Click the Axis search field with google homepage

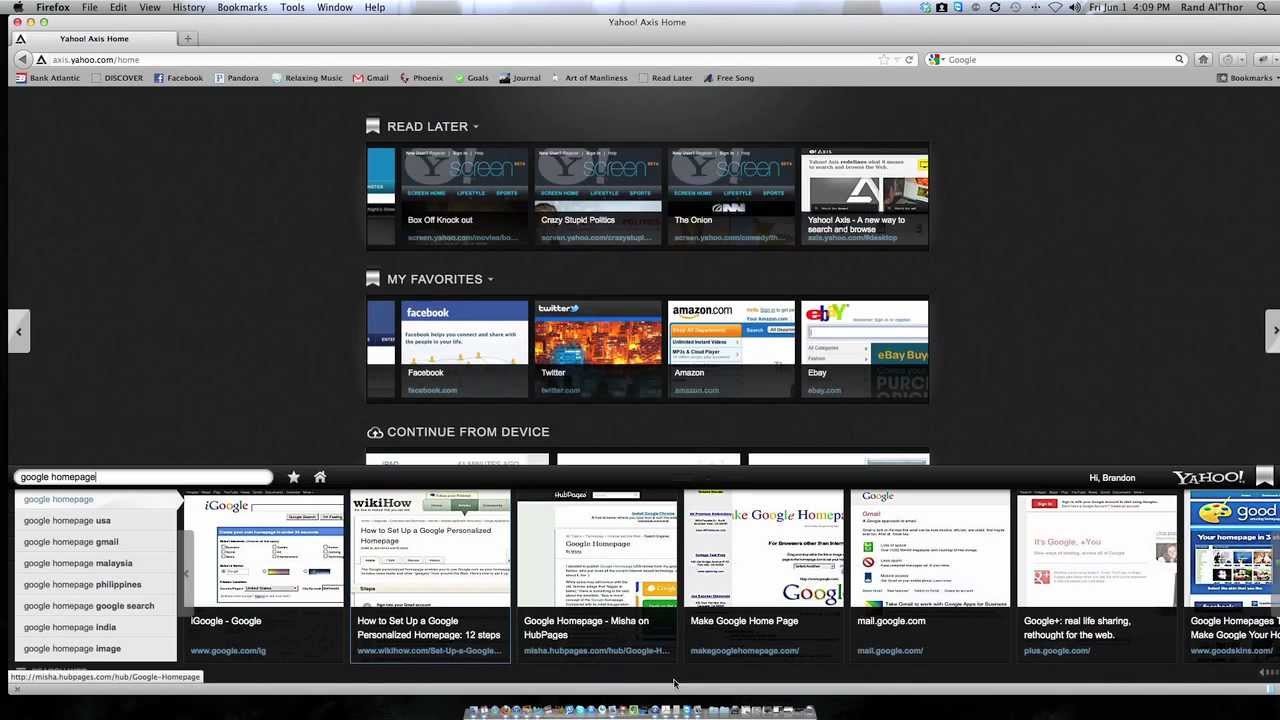(143, 477)
